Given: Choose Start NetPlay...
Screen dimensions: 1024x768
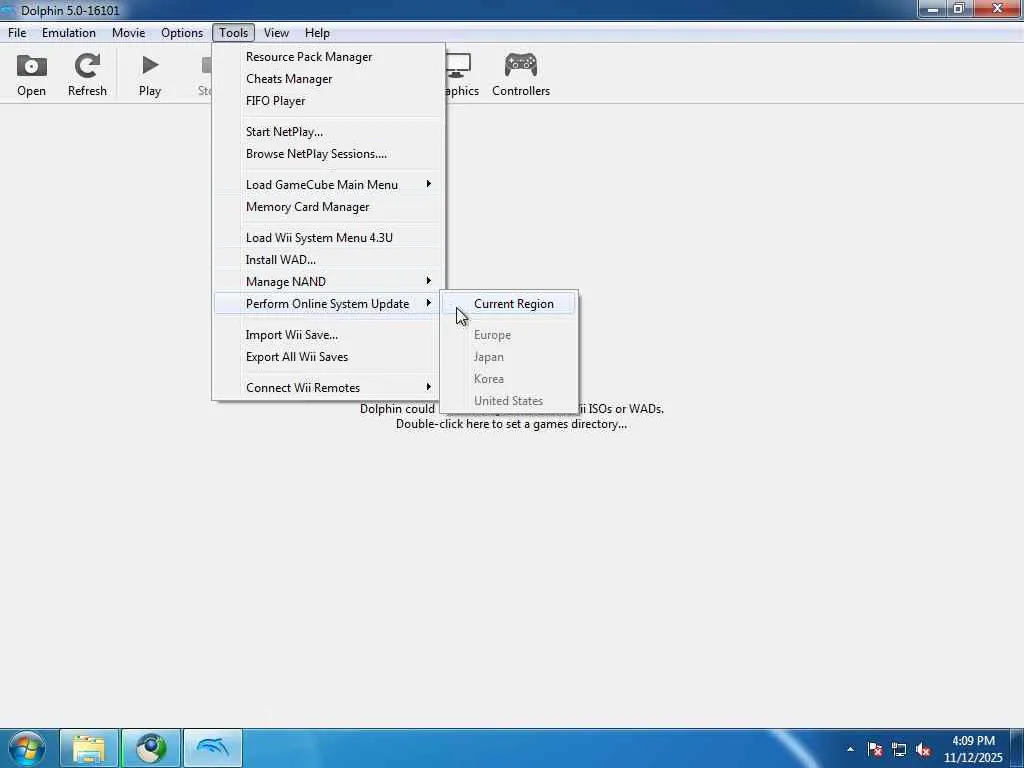Looking at the screenshot, I should (328, 132).
